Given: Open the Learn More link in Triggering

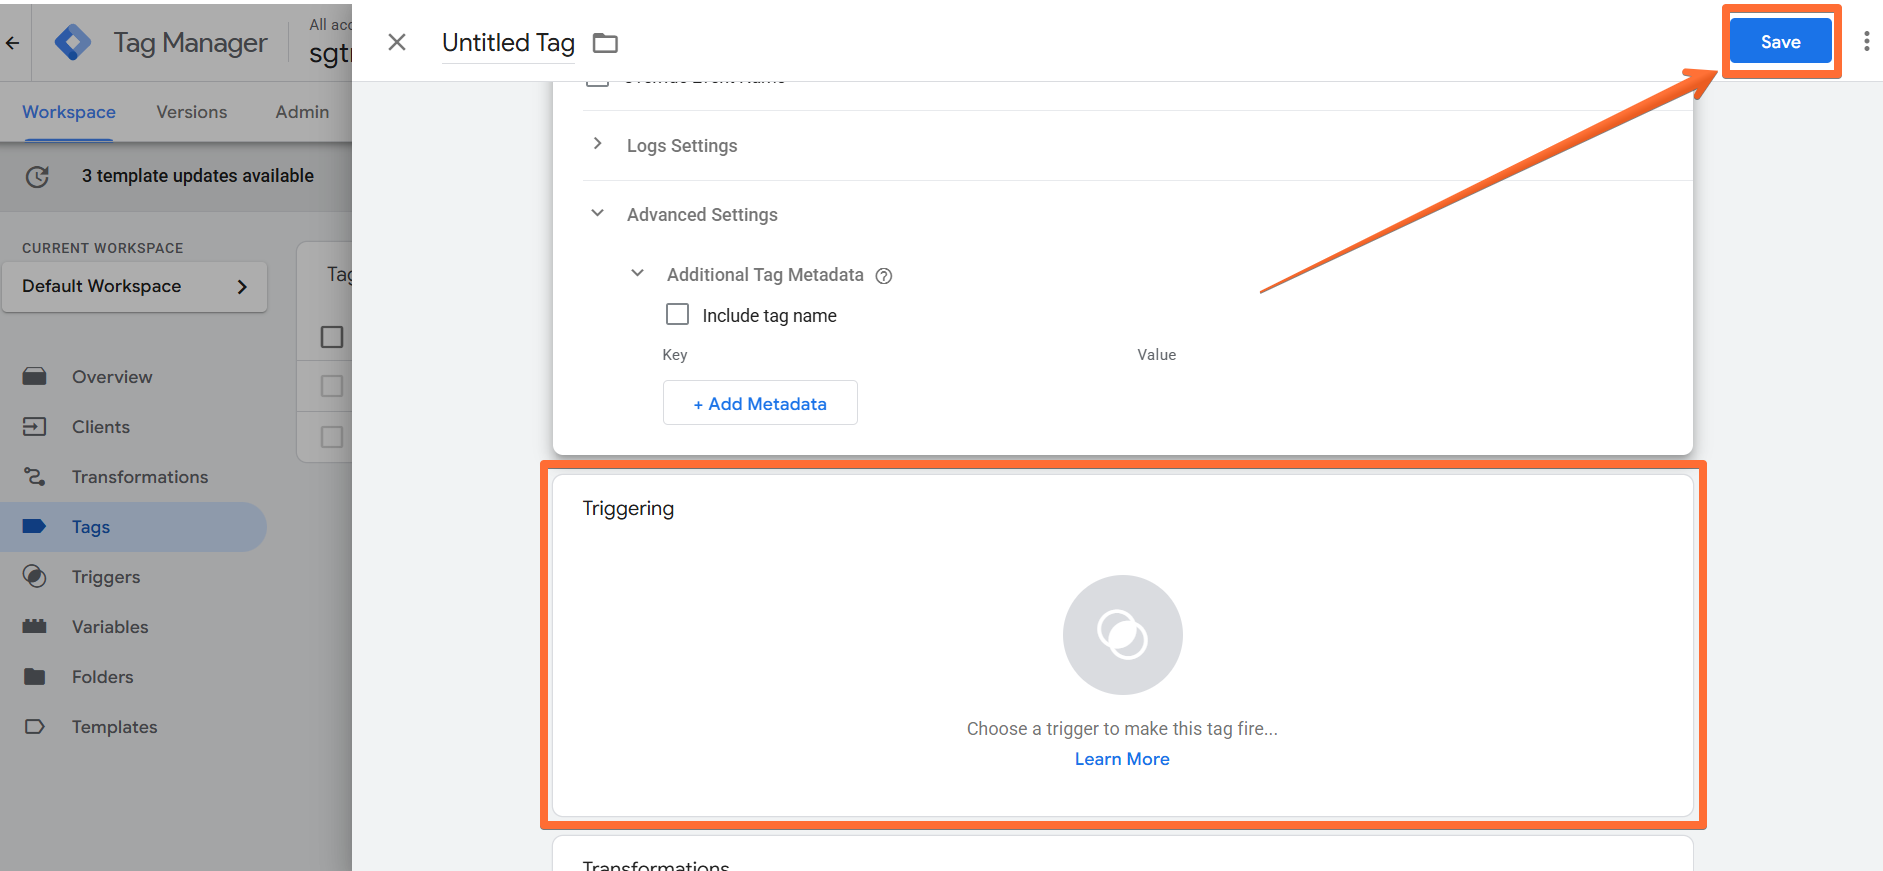Looking at the screenshot, I should point(1122,759).
